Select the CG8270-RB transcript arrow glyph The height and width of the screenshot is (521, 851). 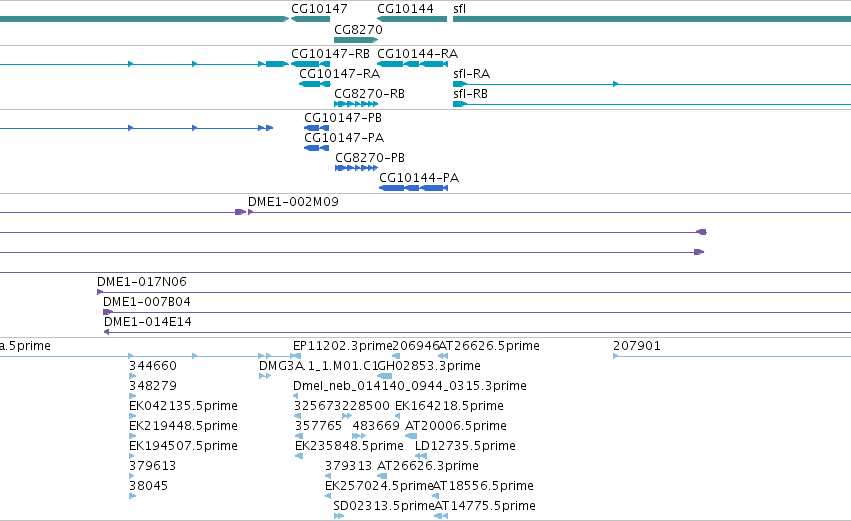pos(356,104)
